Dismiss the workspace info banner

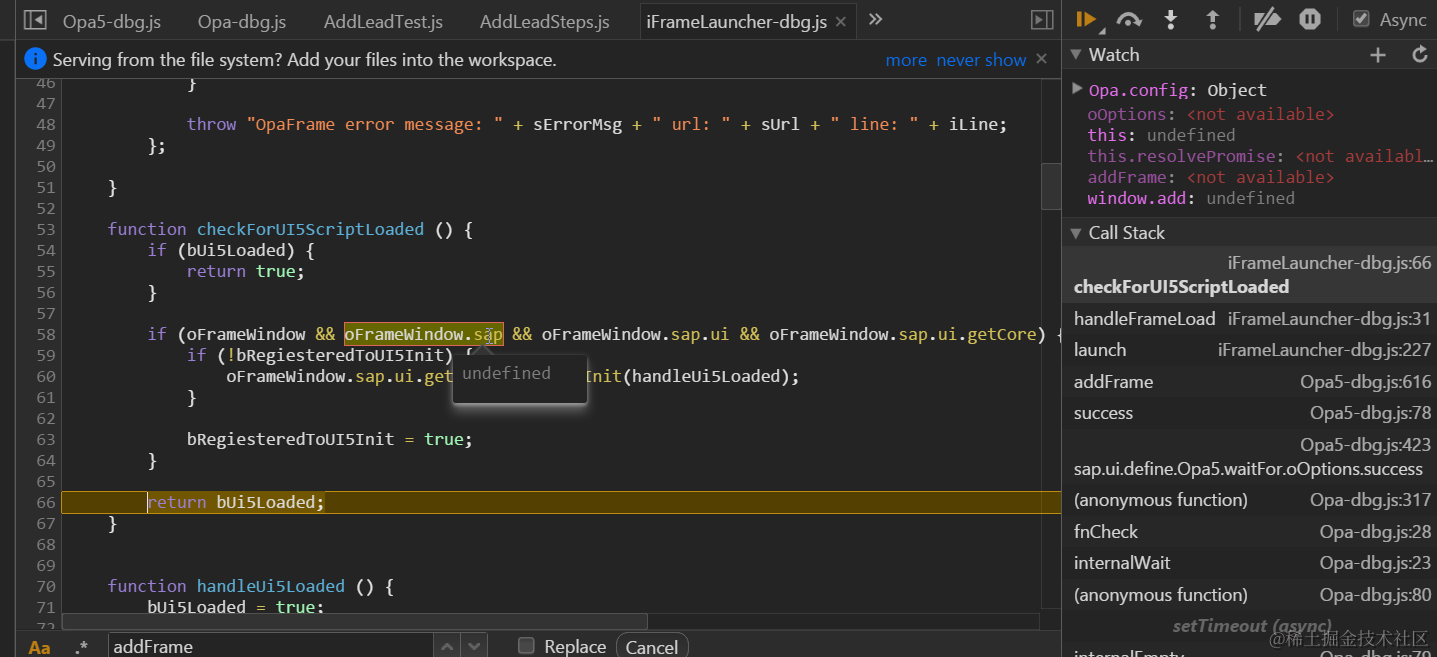[x=1041, y=59]
